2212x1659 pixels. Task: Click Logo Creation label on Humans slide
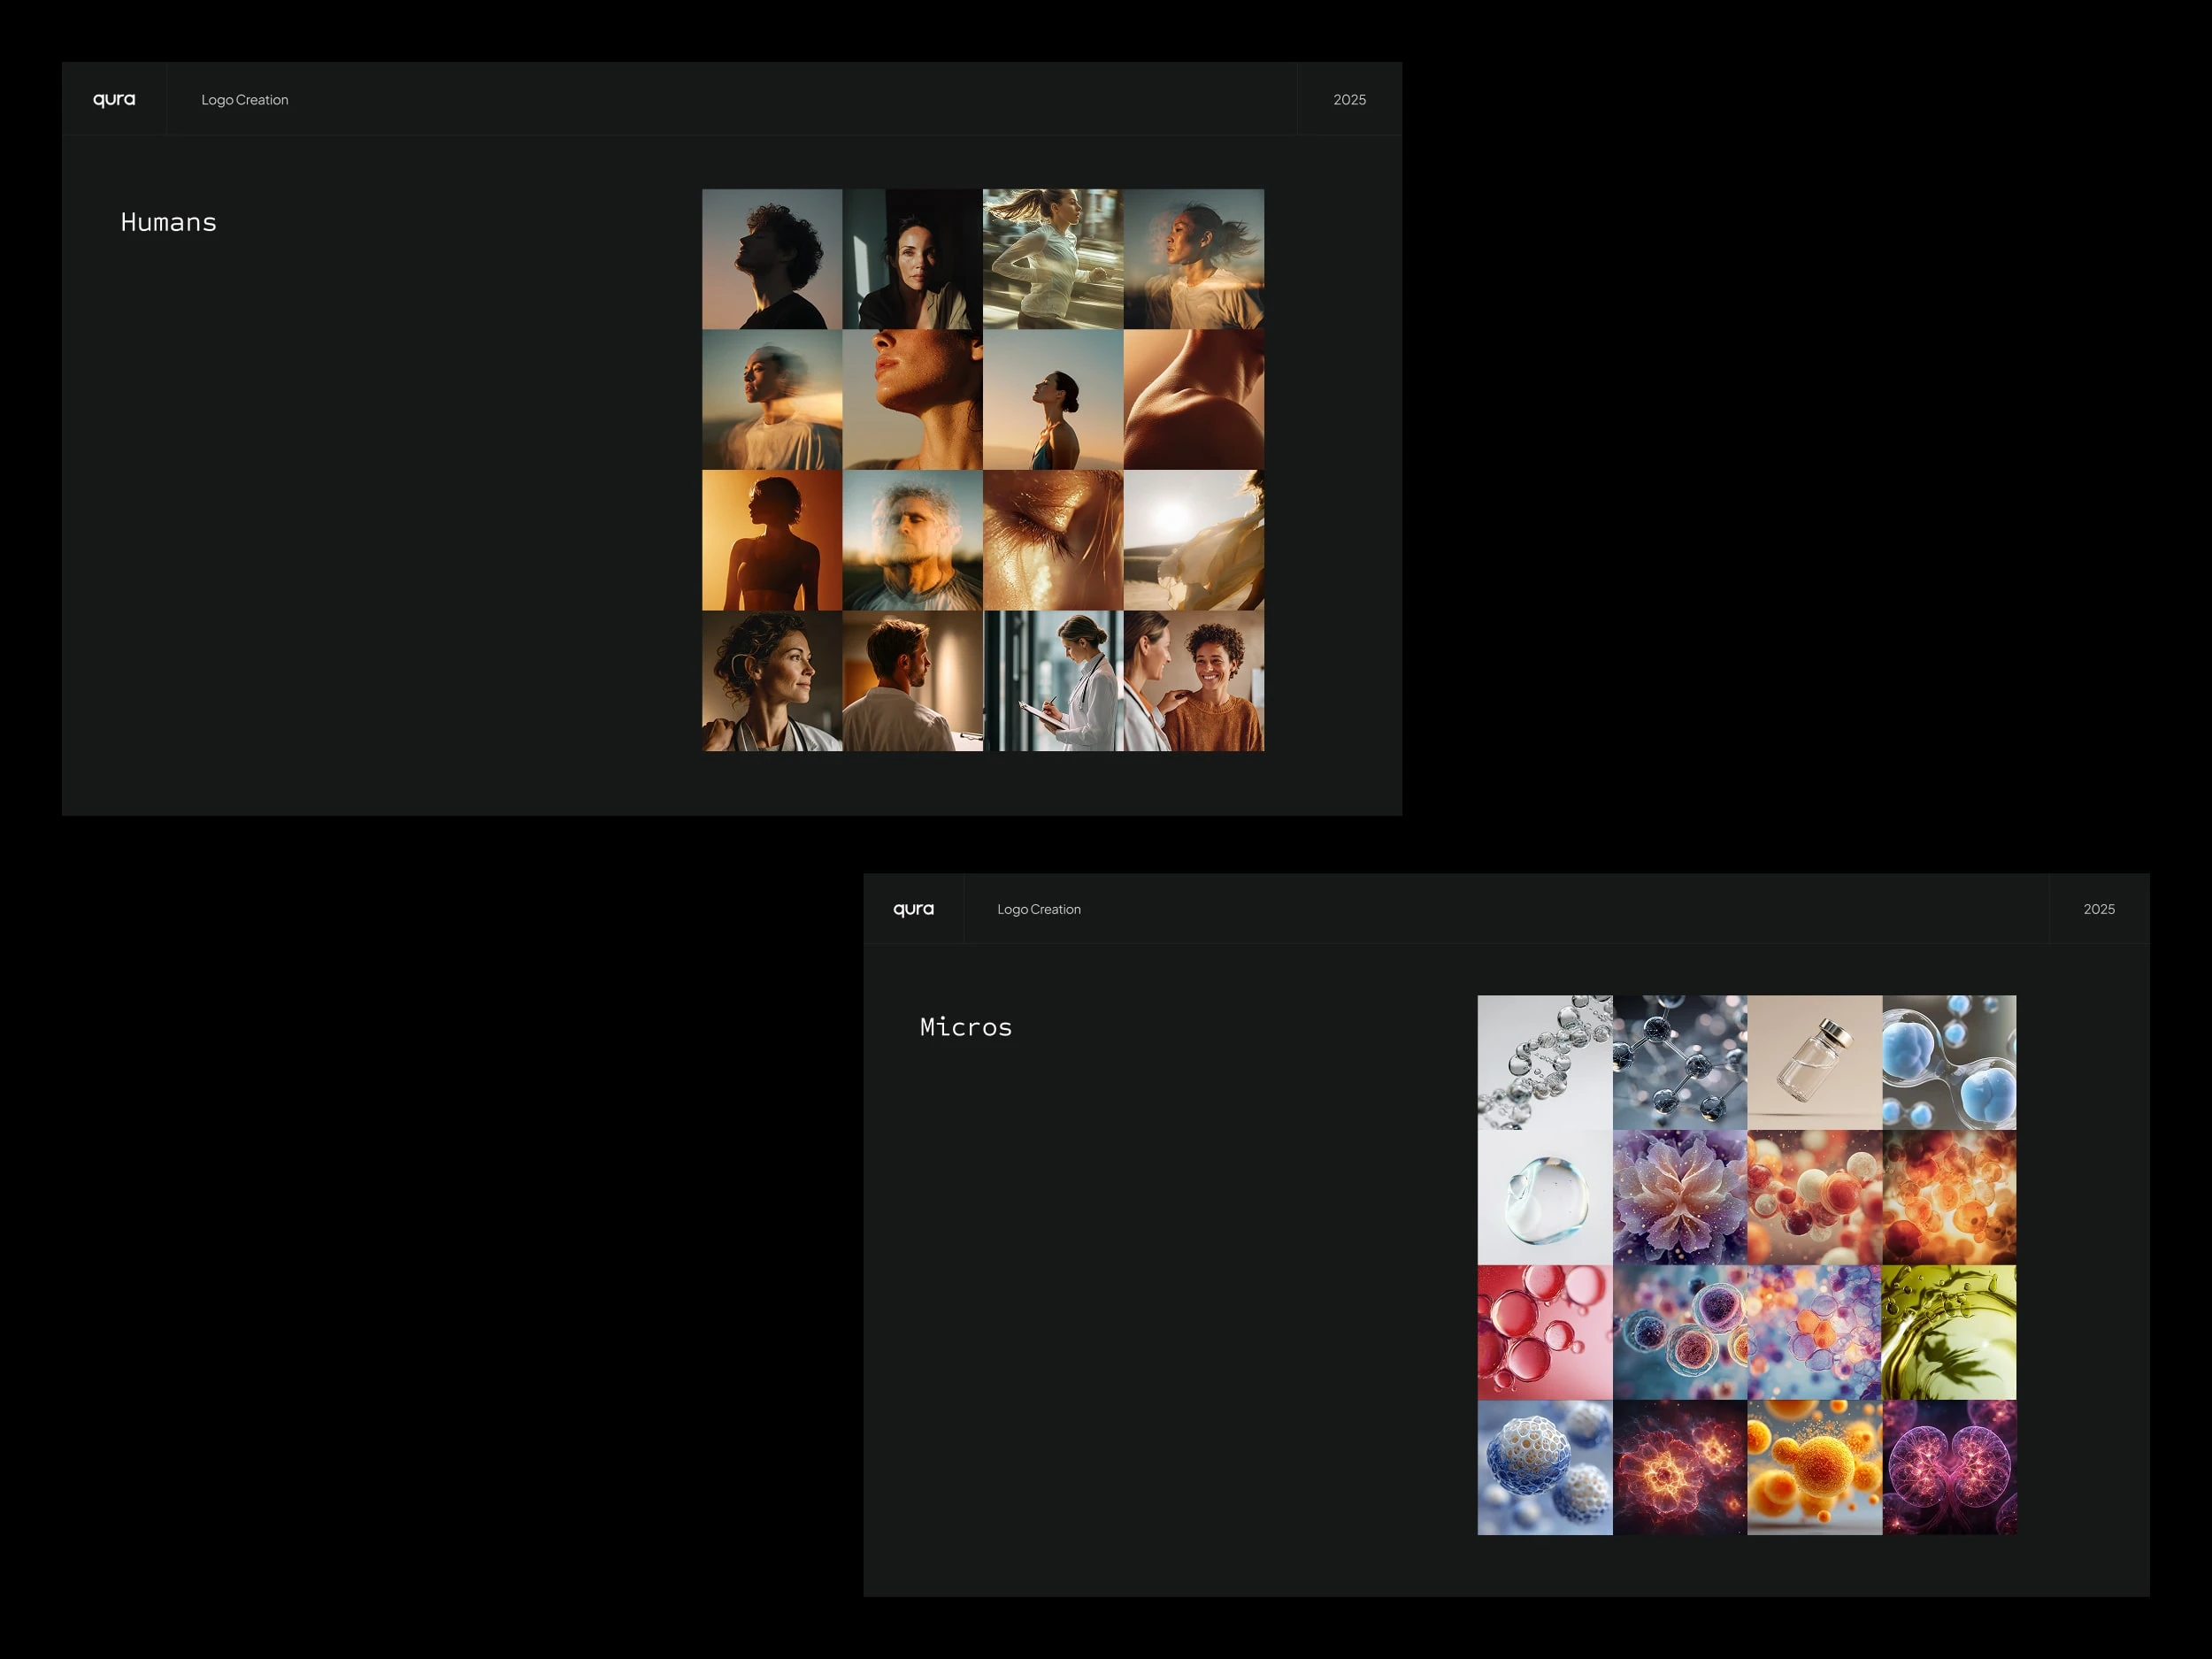[x=244, y=100]
